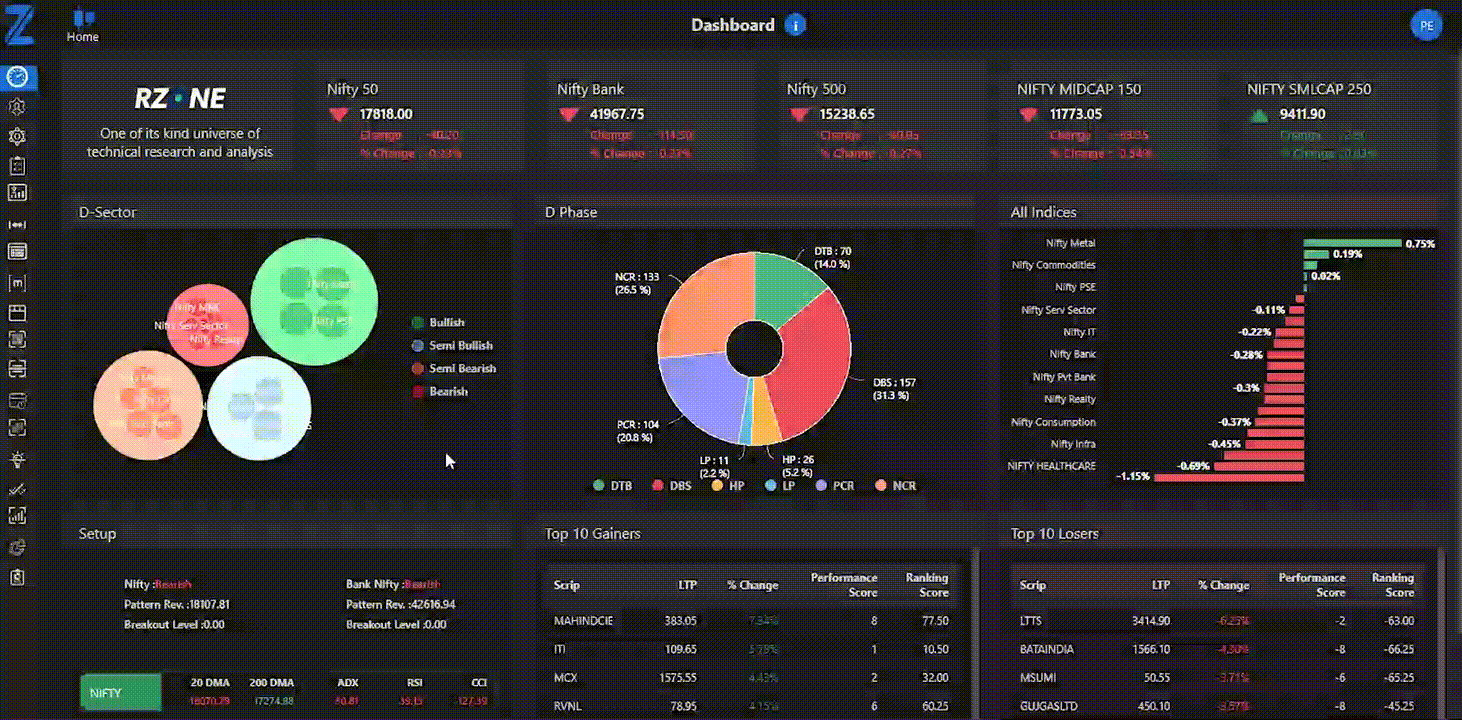Click the red down arrow for Nifty Bank
Image resolution: width=1462 pixels, height=720 pixels.
pos(569,115)
